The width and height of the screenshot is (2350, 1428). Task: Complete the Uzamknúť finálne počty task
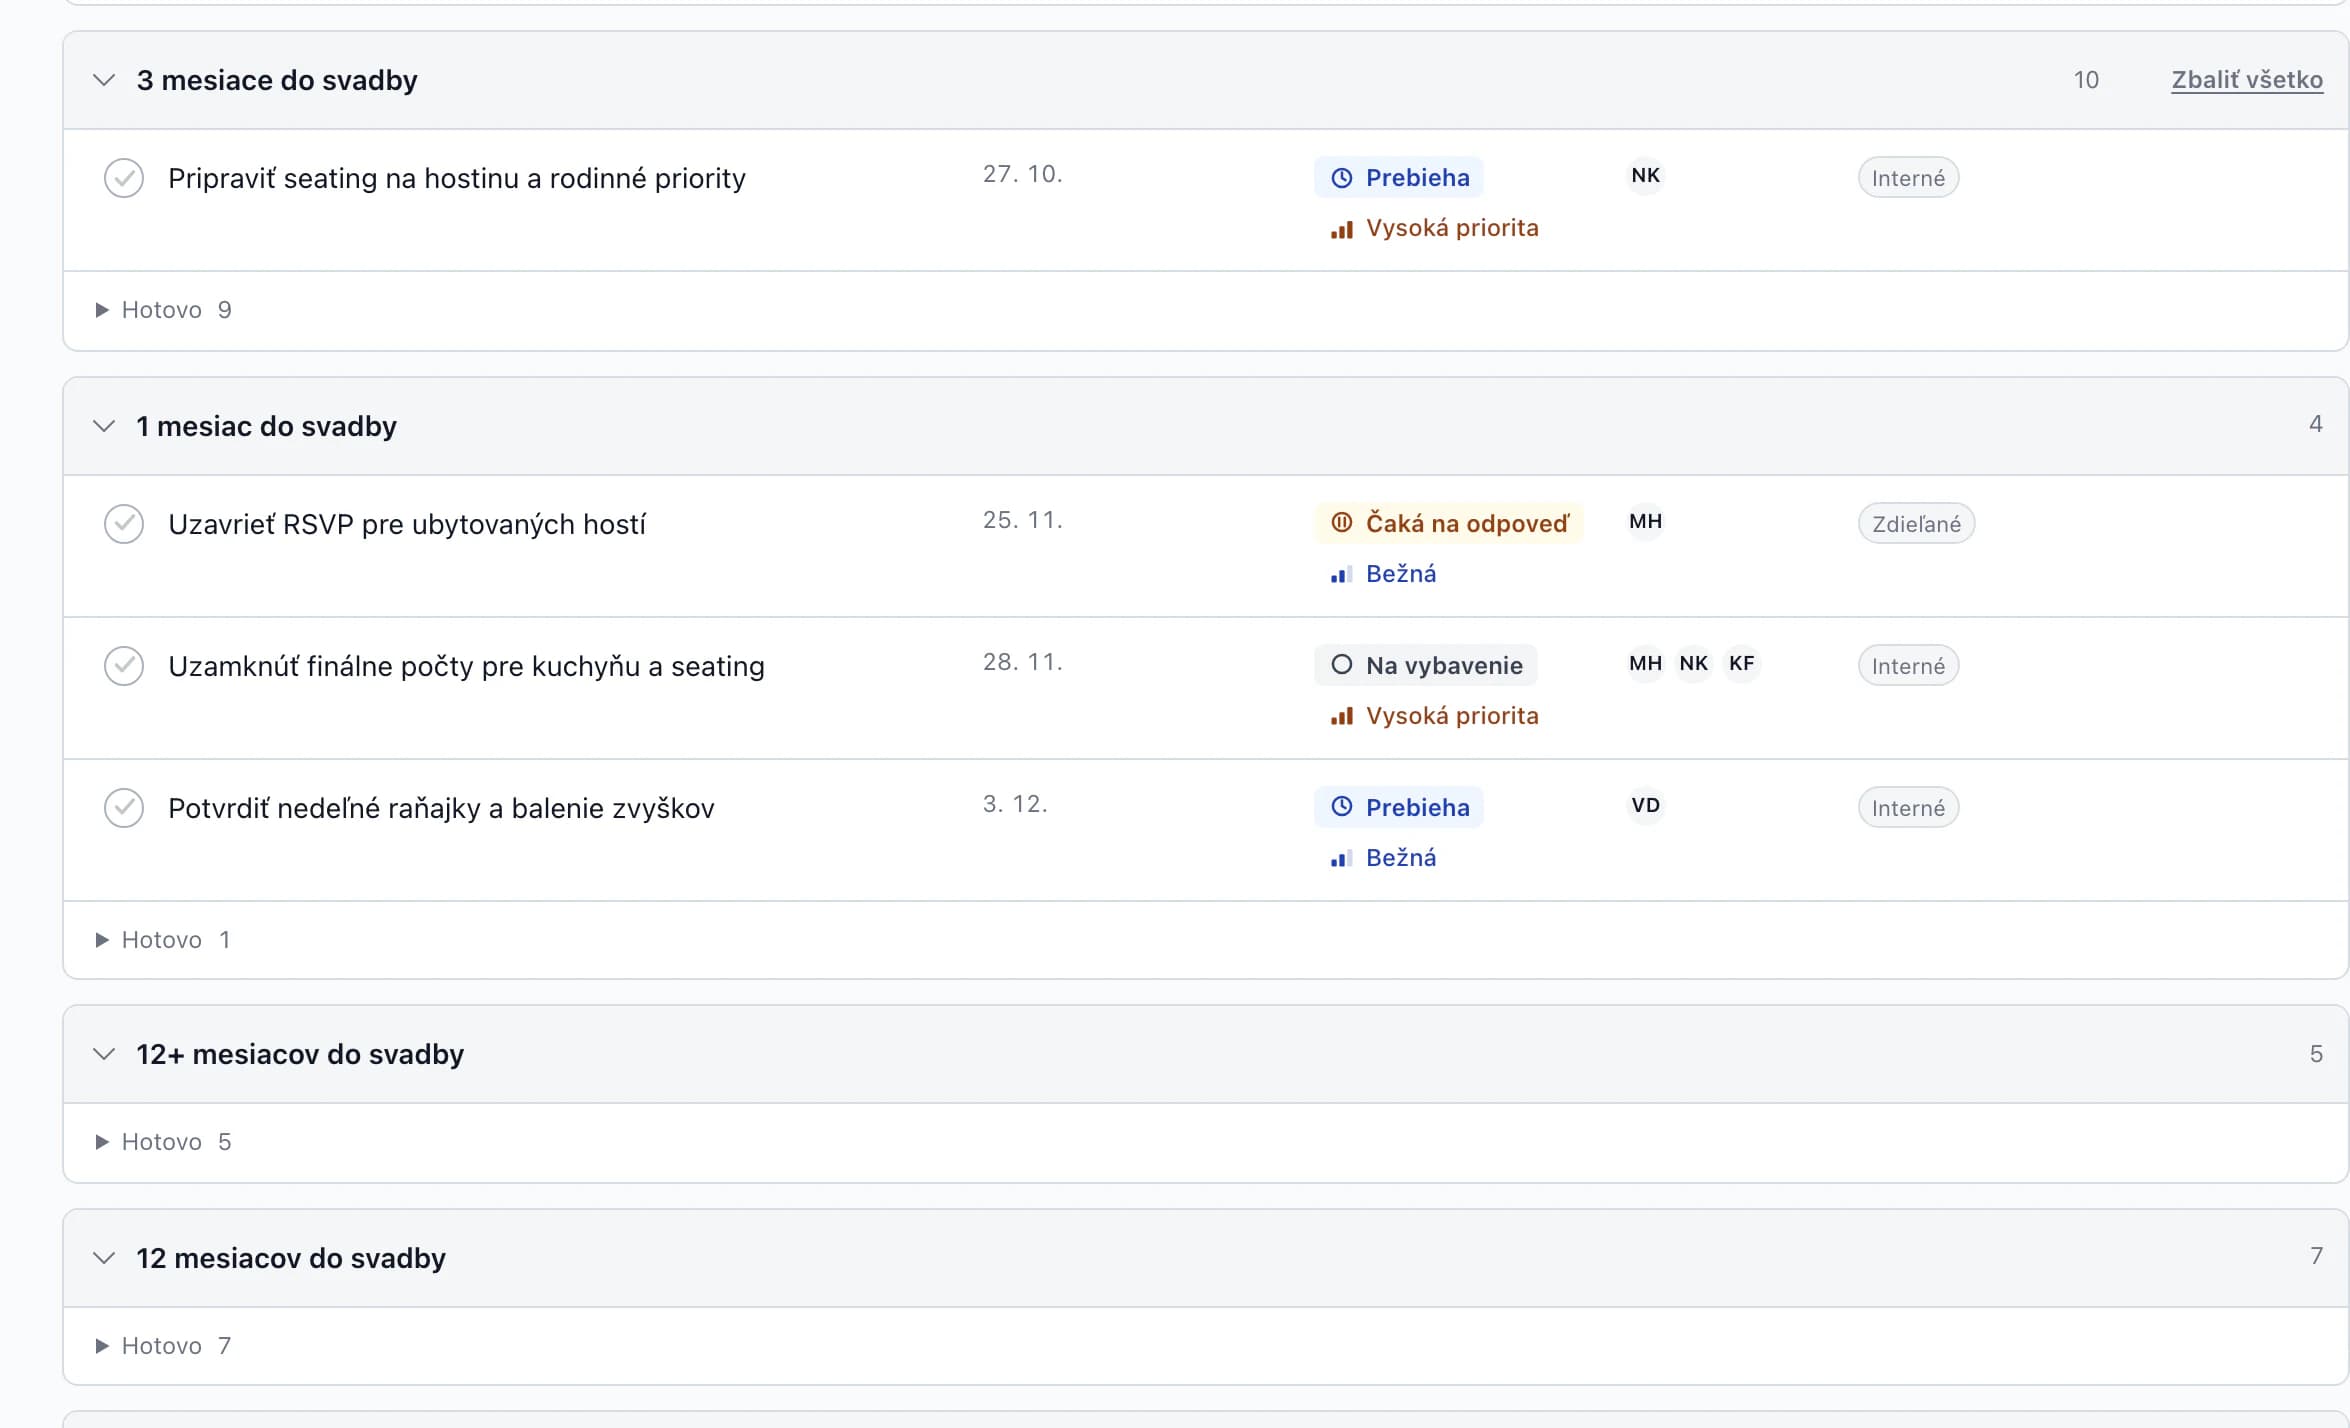click(124, 666)
